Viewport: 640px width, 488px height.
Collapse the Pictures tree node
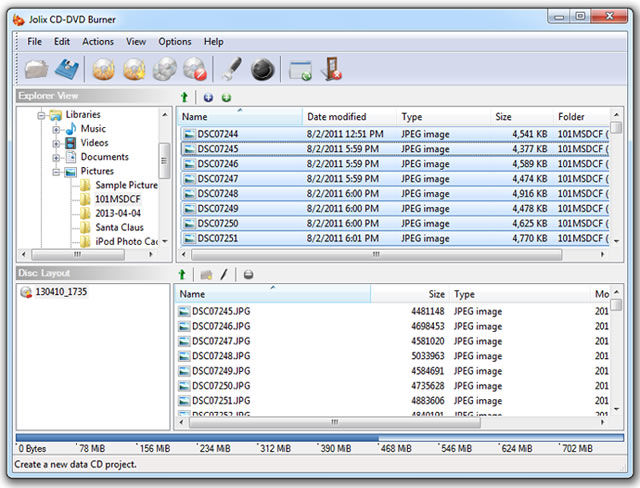pos(56,172)
